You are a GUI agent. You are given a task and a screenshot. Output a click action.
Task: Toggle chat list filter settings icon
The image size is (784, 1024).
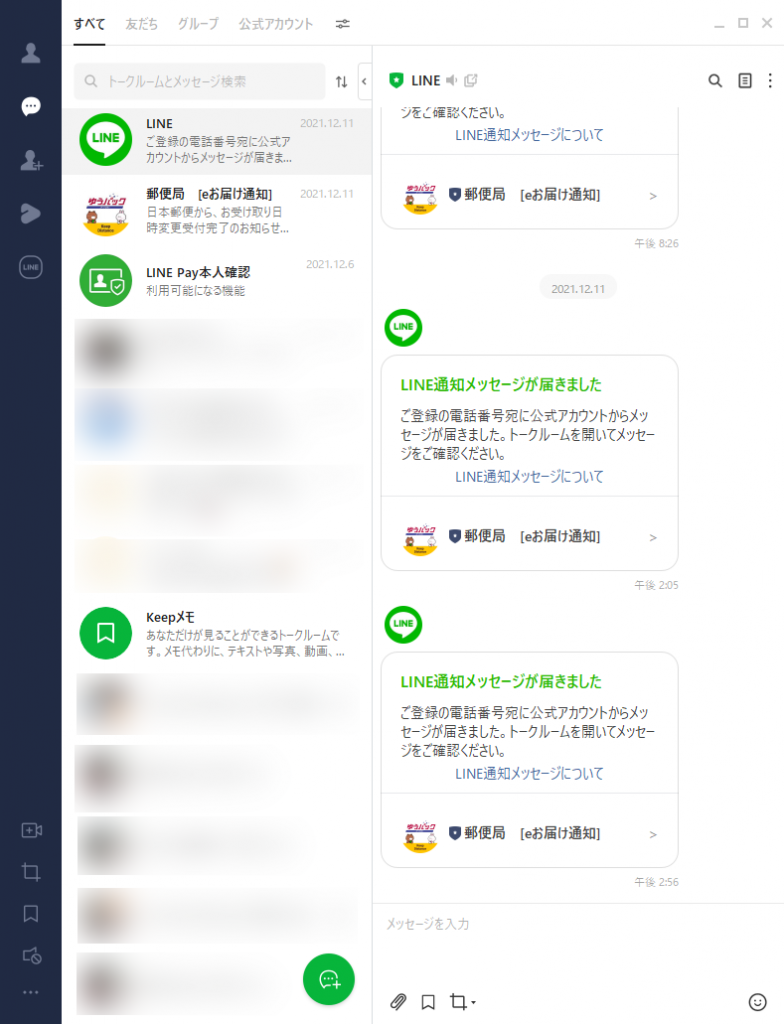click(x=342, y=24)
